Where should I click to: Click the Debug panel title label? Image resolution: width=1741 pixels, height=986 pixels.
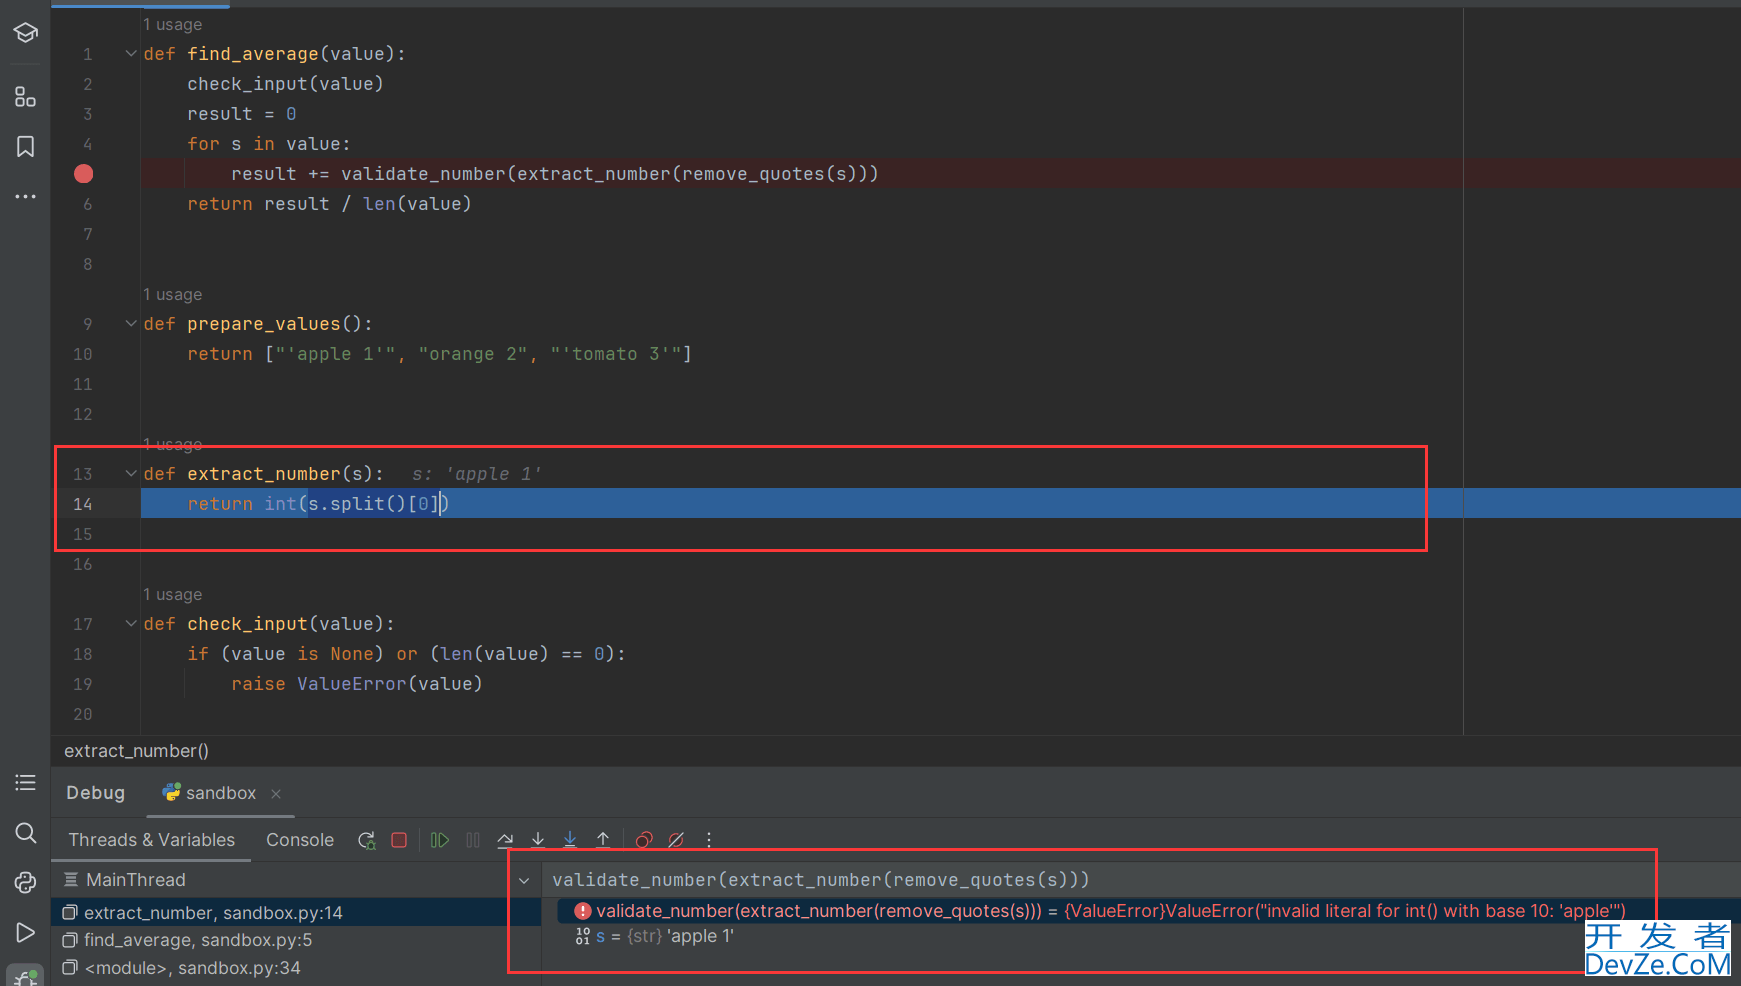click(96, 793)
